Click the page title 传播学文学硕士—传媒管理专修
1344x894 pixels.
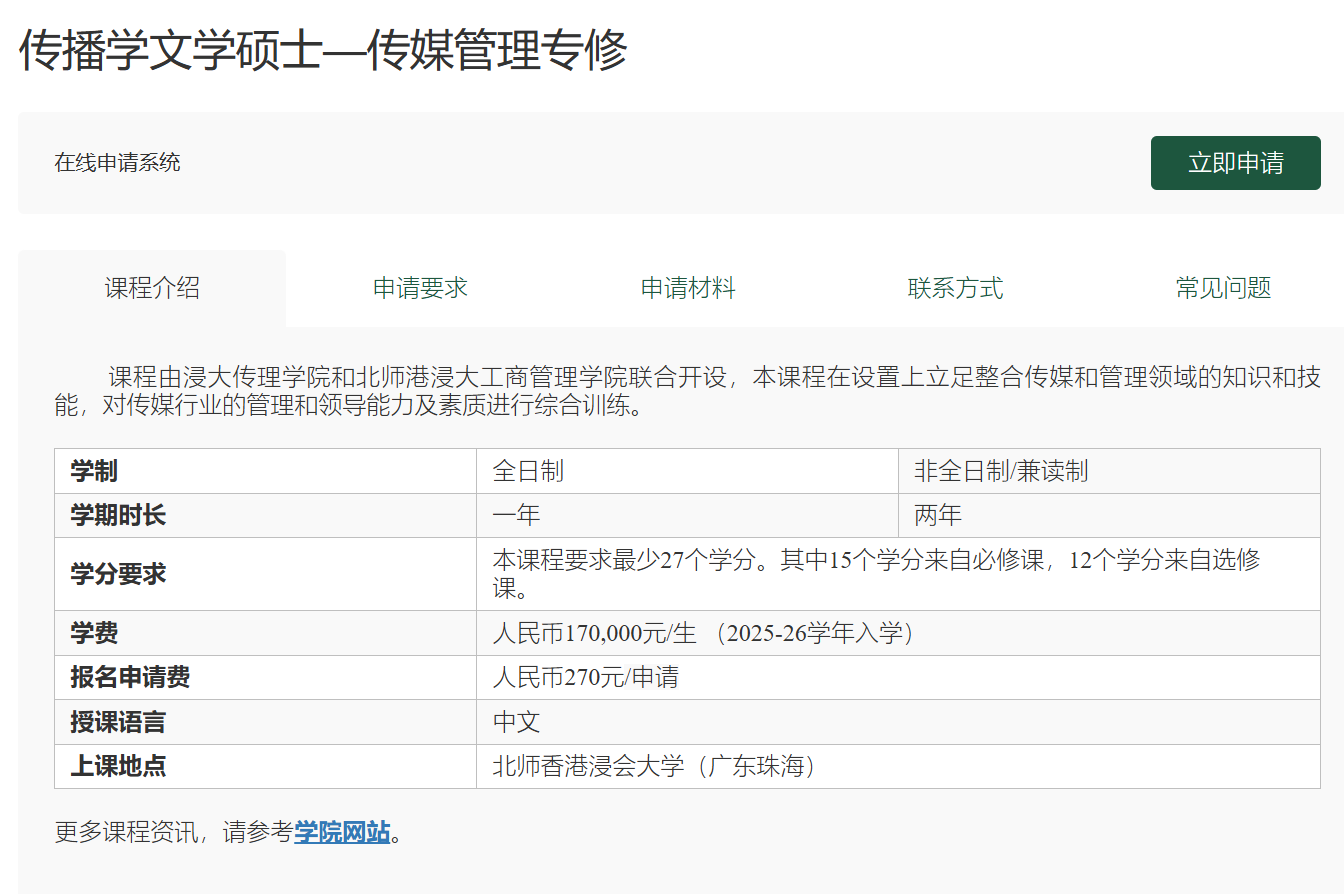pos(323,50)
